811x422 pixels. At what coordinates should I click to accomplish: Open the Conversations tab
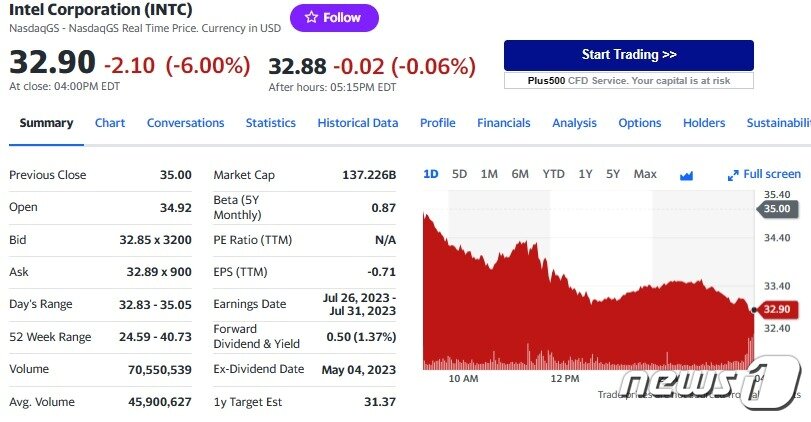coord(185,123)
